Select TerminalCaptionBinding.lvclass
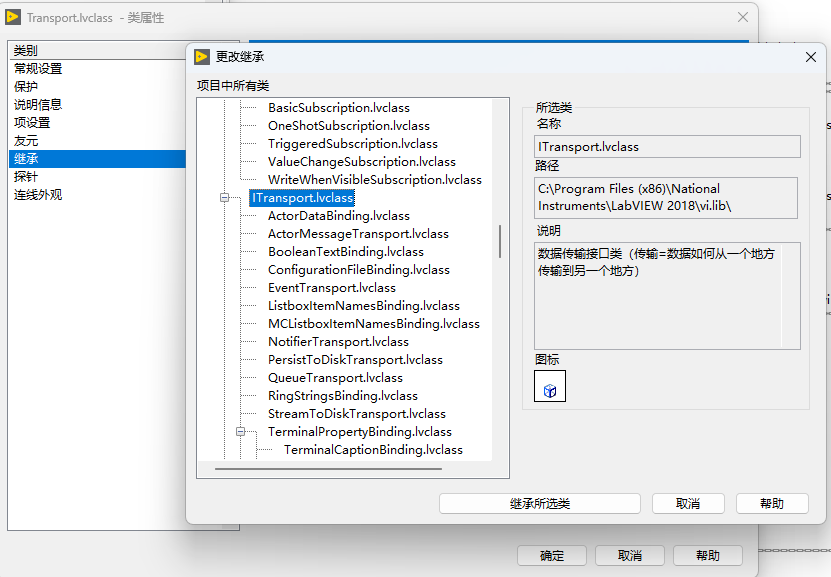The height and width of the screenshot is (577, 831). (373, 450)
